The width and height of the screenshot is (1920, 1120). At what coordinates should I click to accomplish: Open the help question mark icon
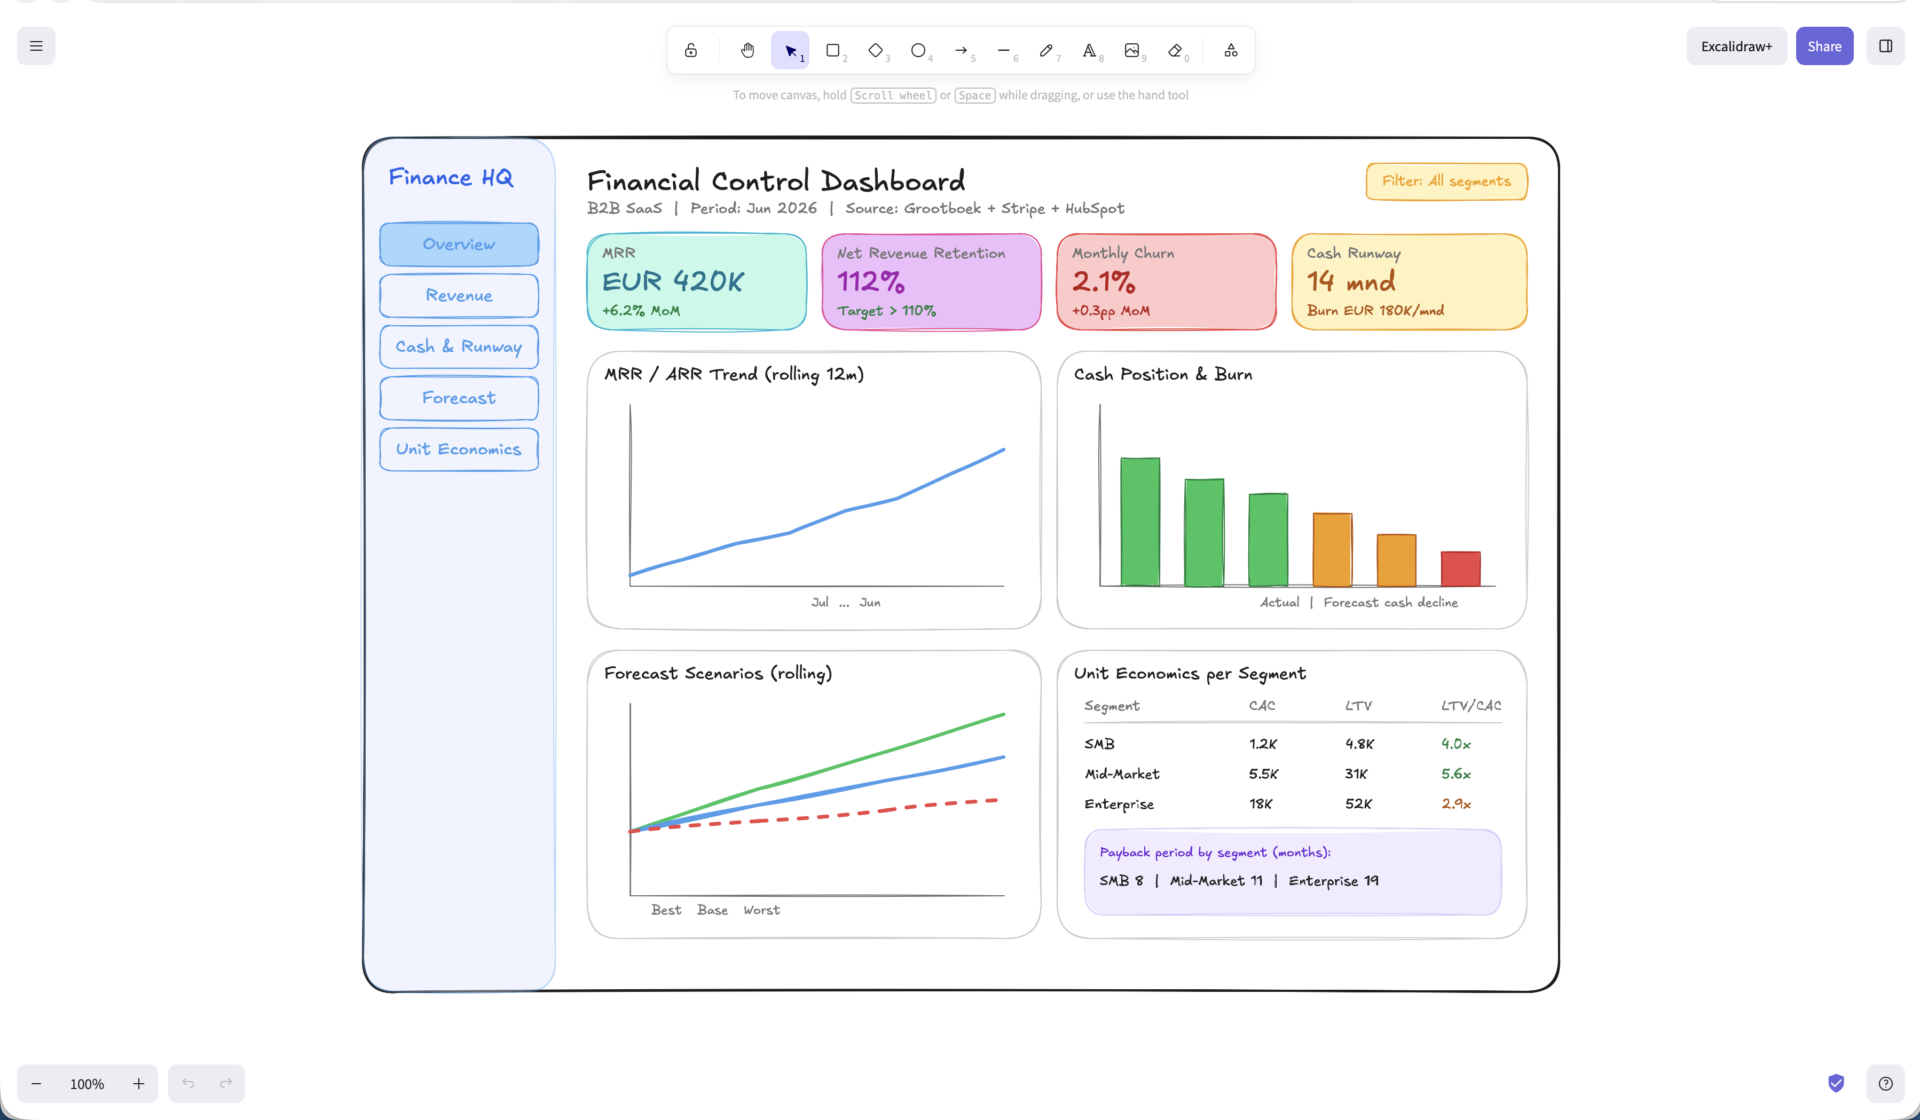(1885, 1083)
